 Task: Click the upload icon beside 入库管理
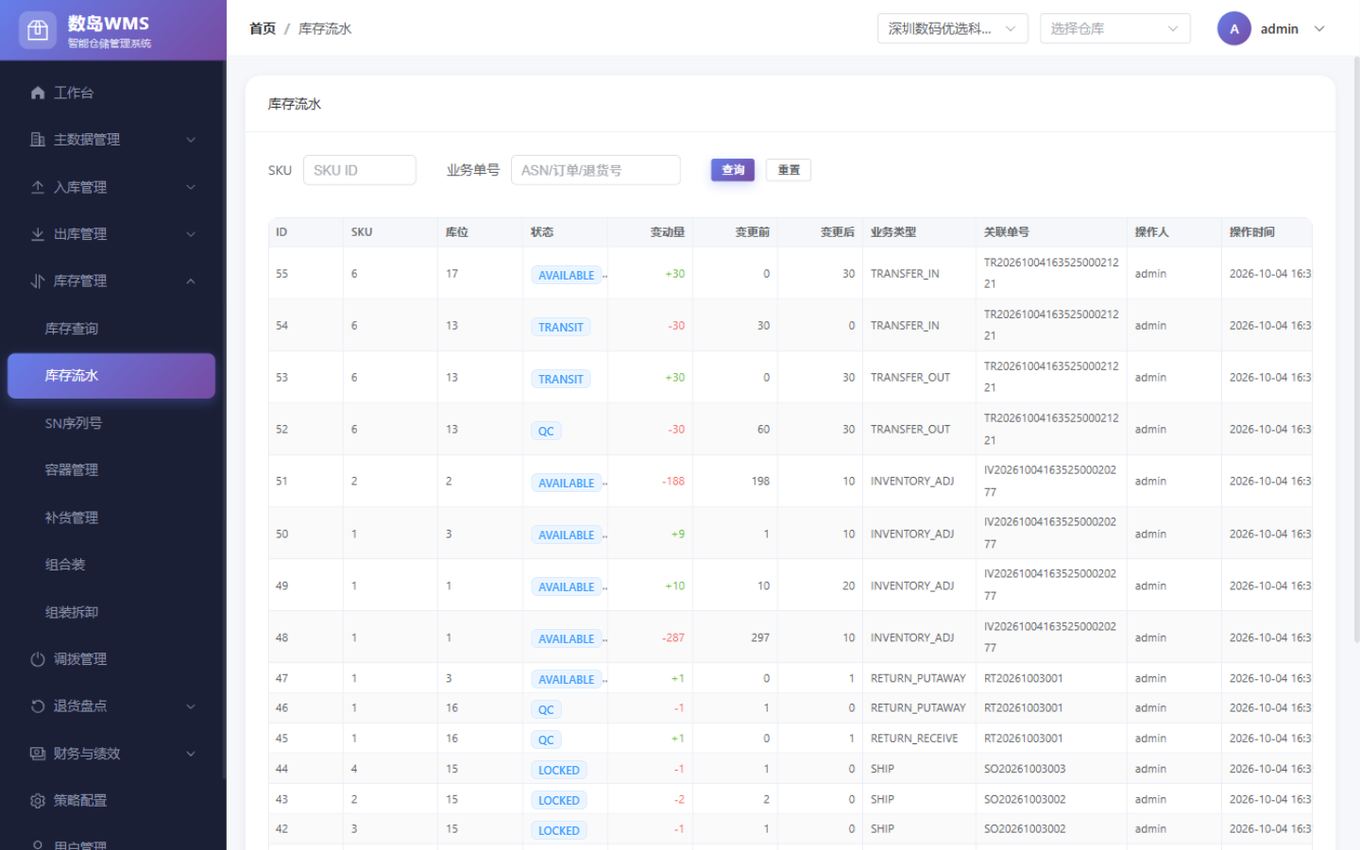pyautogui.click(x=38, y=187)
